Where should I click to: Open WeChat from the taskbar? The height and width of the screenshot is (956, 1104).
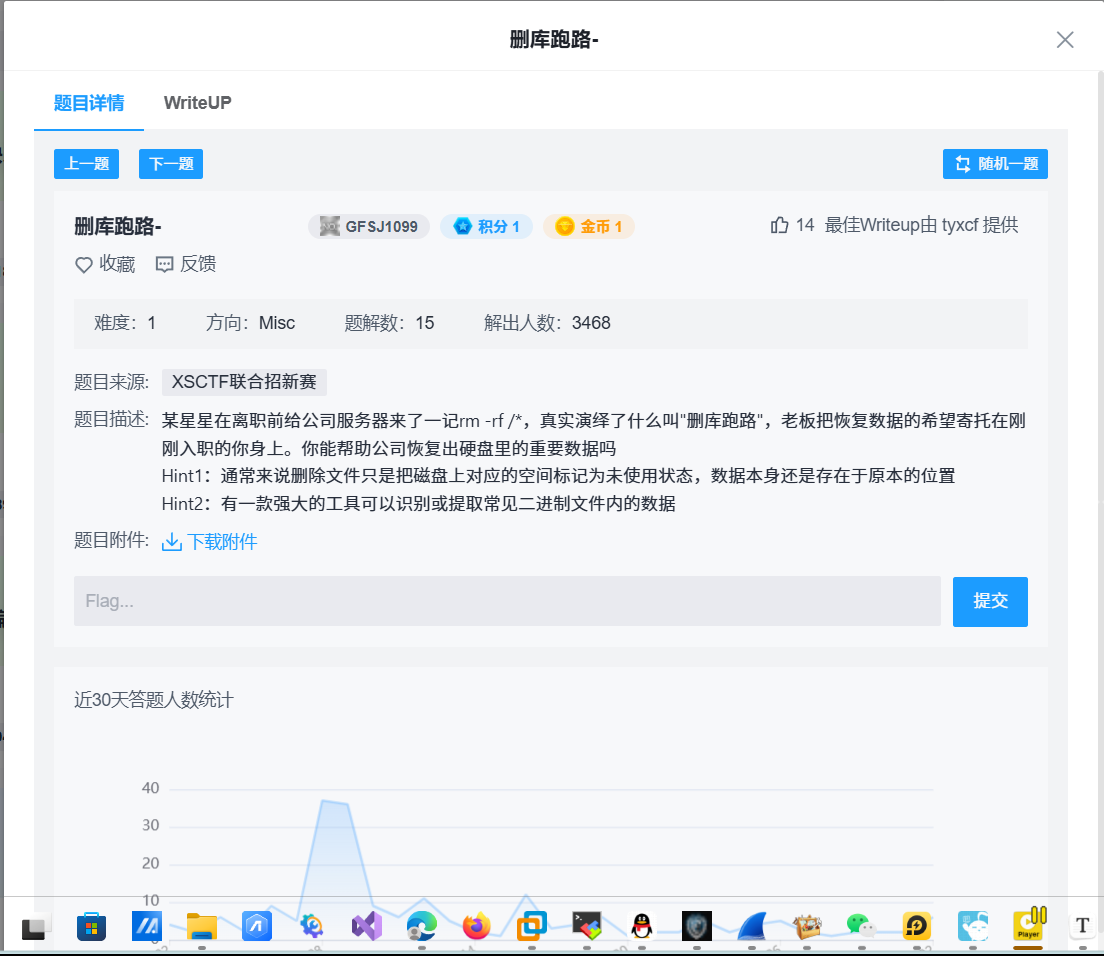[861, 926]
